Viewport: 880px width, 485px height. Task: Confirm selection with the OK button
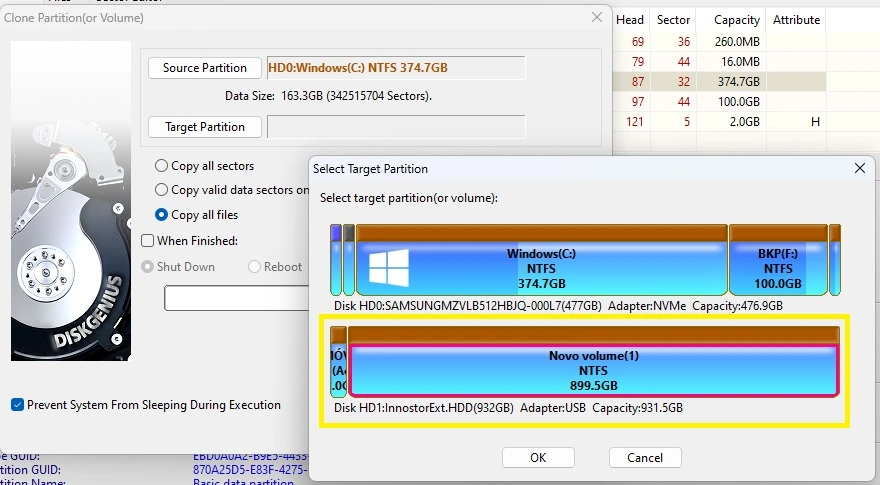[x=538, y=457]
